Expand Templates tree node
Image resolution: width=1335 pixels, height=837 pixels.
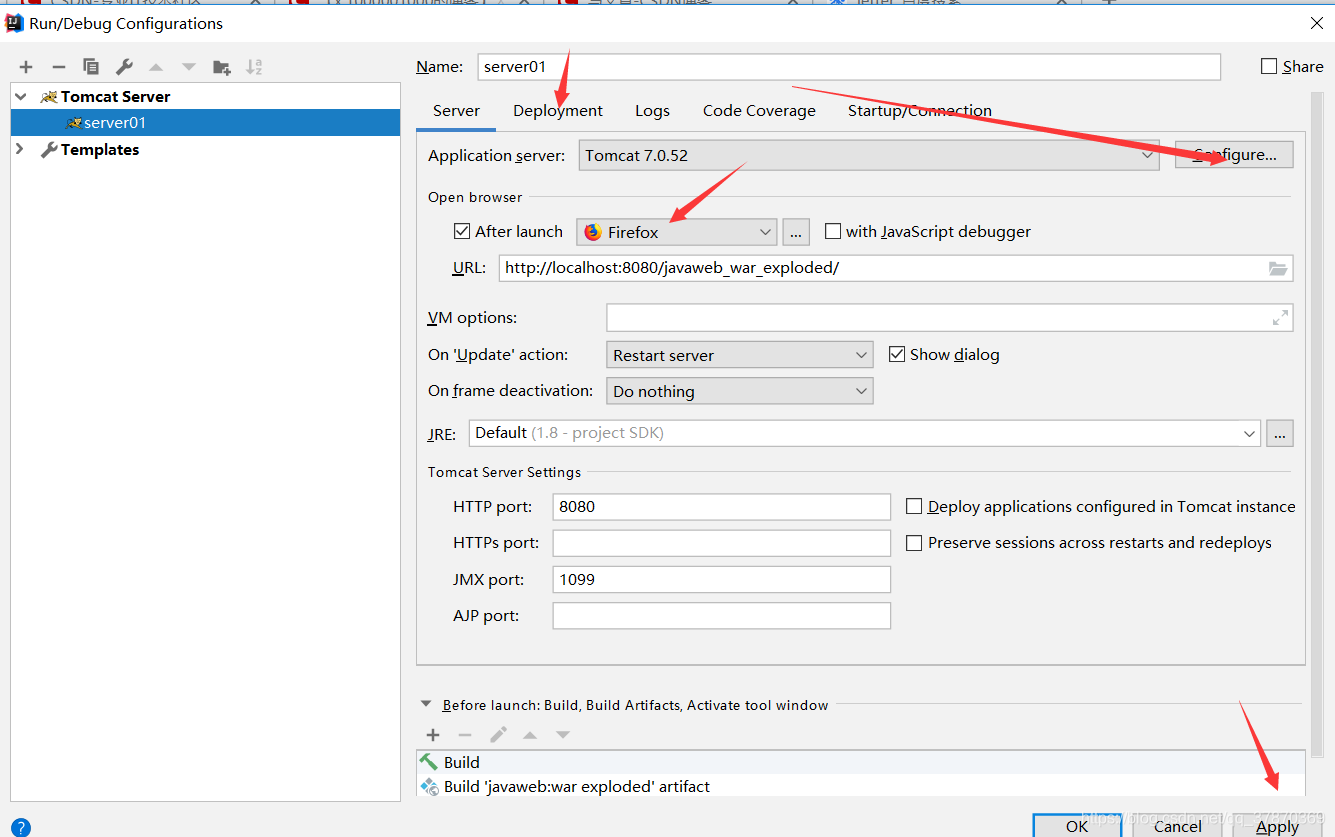(21, 149)
